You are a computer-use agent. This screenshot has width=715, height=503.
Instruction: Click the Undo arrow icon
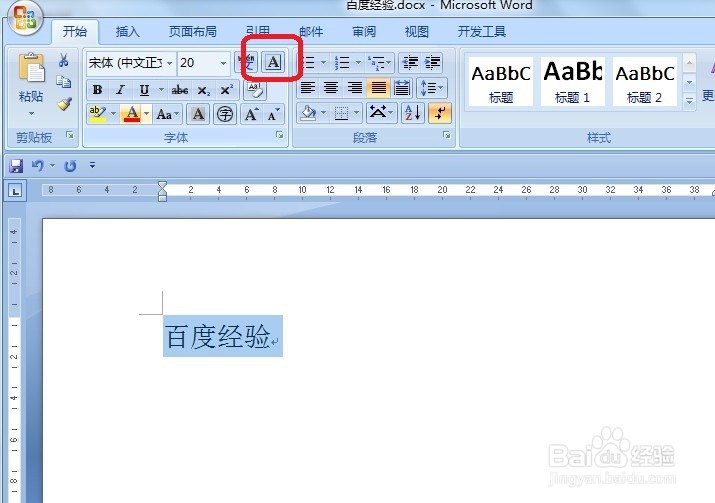[x=37, y=166]
